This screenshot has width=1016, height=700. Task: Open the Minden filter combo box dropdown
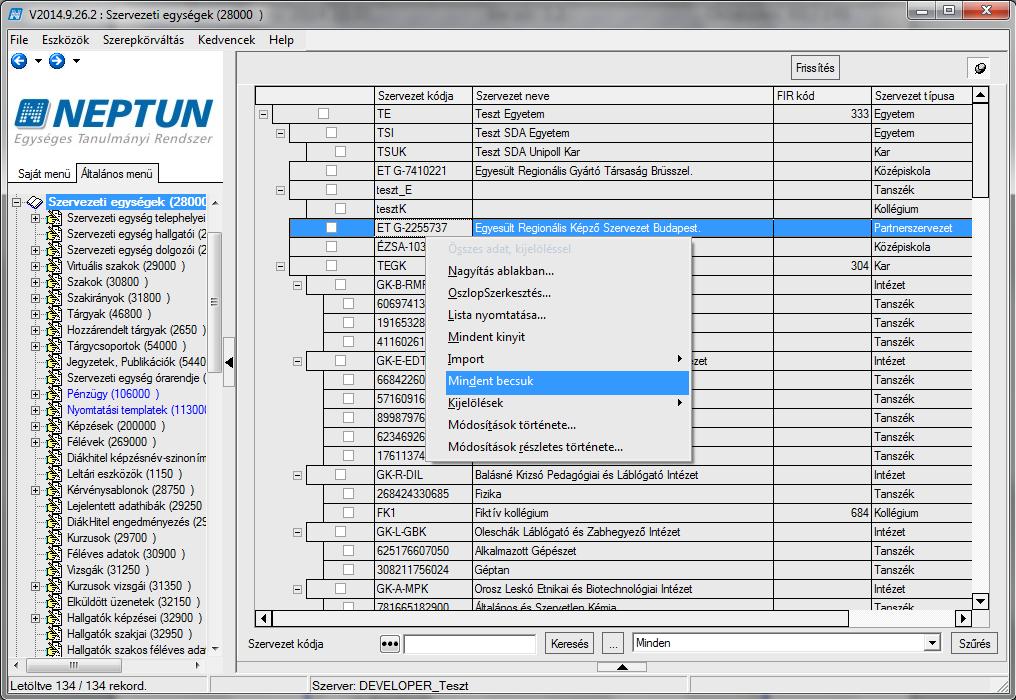click(x=932, y=644)
